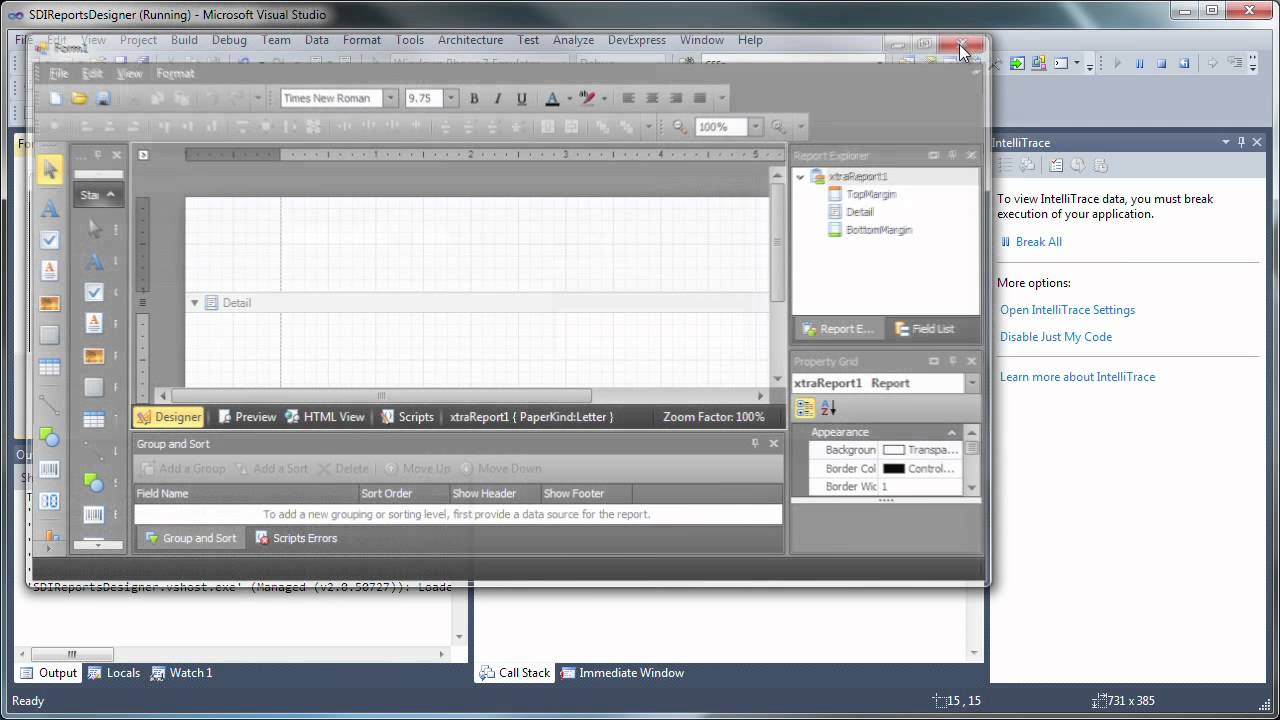
Task: Choose Rich Text control in Standard Controls panel
Action: (94, 323)
